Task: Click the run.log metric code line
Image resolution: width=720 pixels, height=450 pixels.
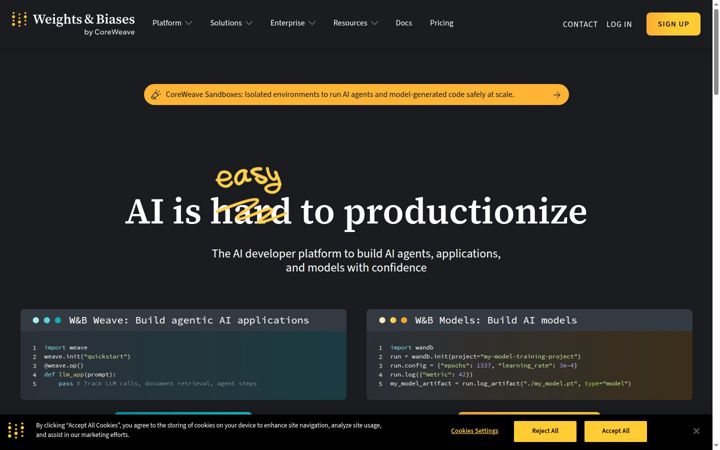Action: [431, 374]
